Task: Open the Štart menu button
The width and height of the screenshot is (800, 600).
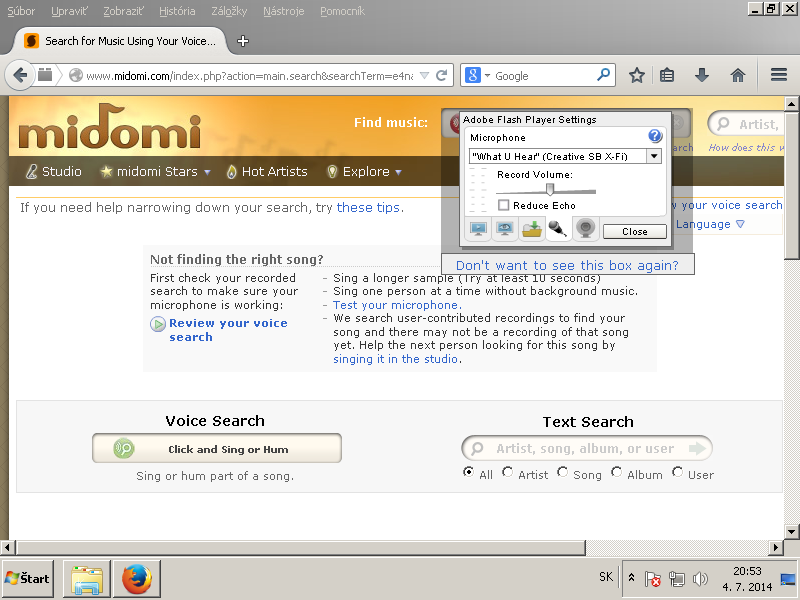Action: point(28,579)
